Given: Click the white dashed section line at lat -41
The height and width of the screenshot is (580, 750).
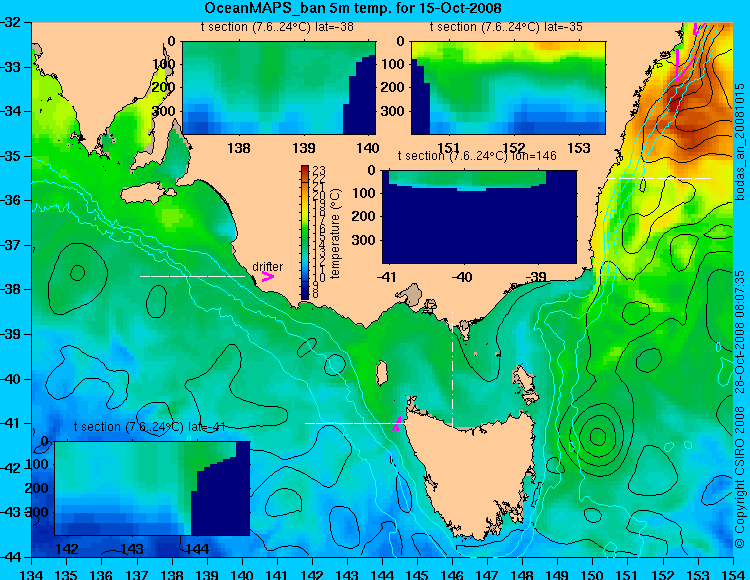Looking at the screenshot, I should [357, 423].
